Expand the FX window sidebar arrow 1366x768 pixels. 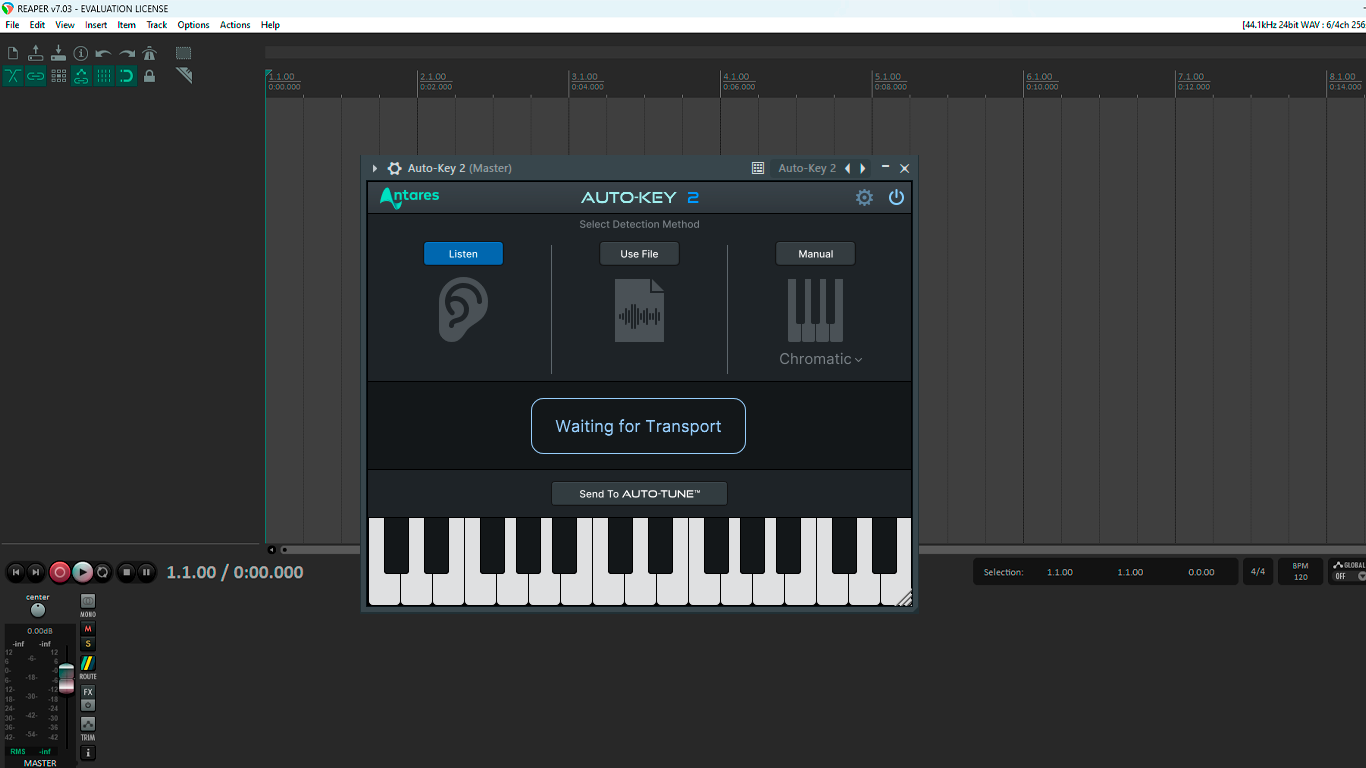click(375, 169)
